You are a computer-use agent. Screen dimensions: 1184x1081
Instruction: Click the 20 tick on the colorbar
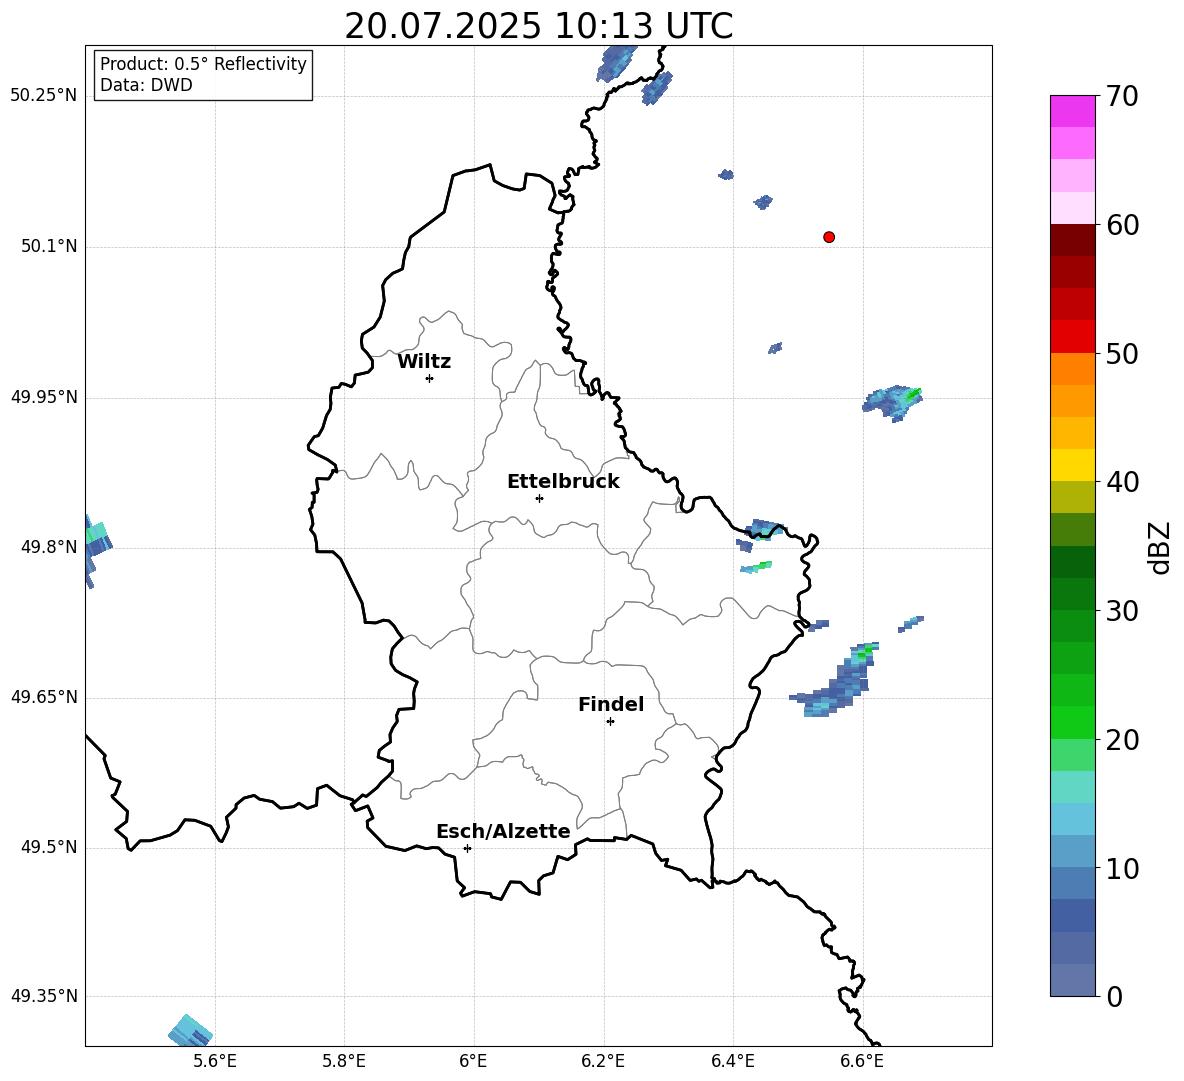(x=1121, y=740)
